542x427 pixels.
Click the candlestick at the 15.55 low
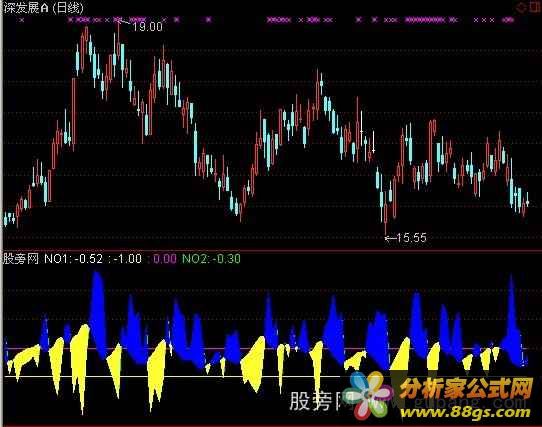click(386, 214)
